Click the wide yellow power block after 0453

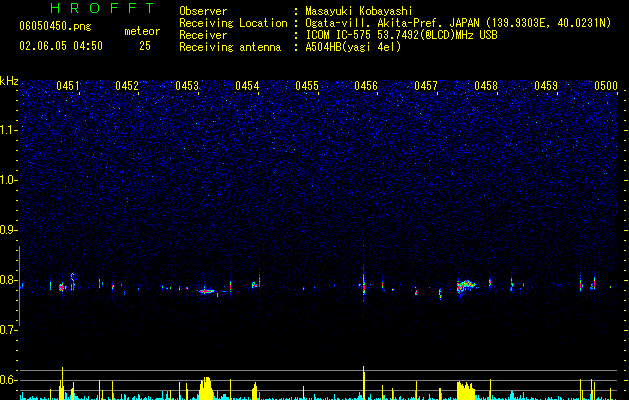pyautogui.click(x=205, y=388)
